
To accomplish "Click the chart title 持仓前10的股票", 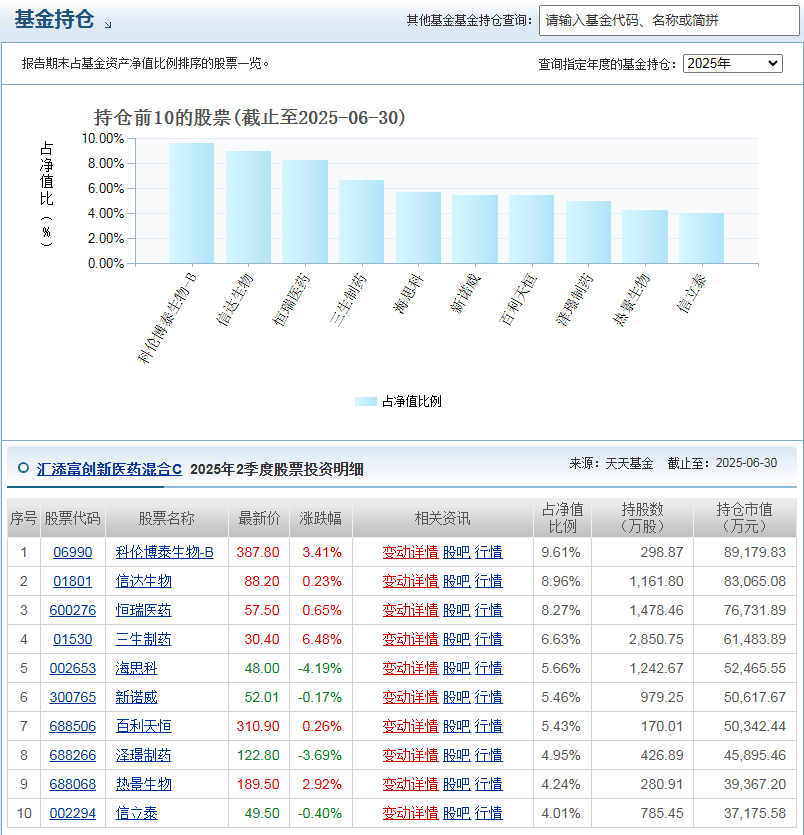I will [250, 118].
